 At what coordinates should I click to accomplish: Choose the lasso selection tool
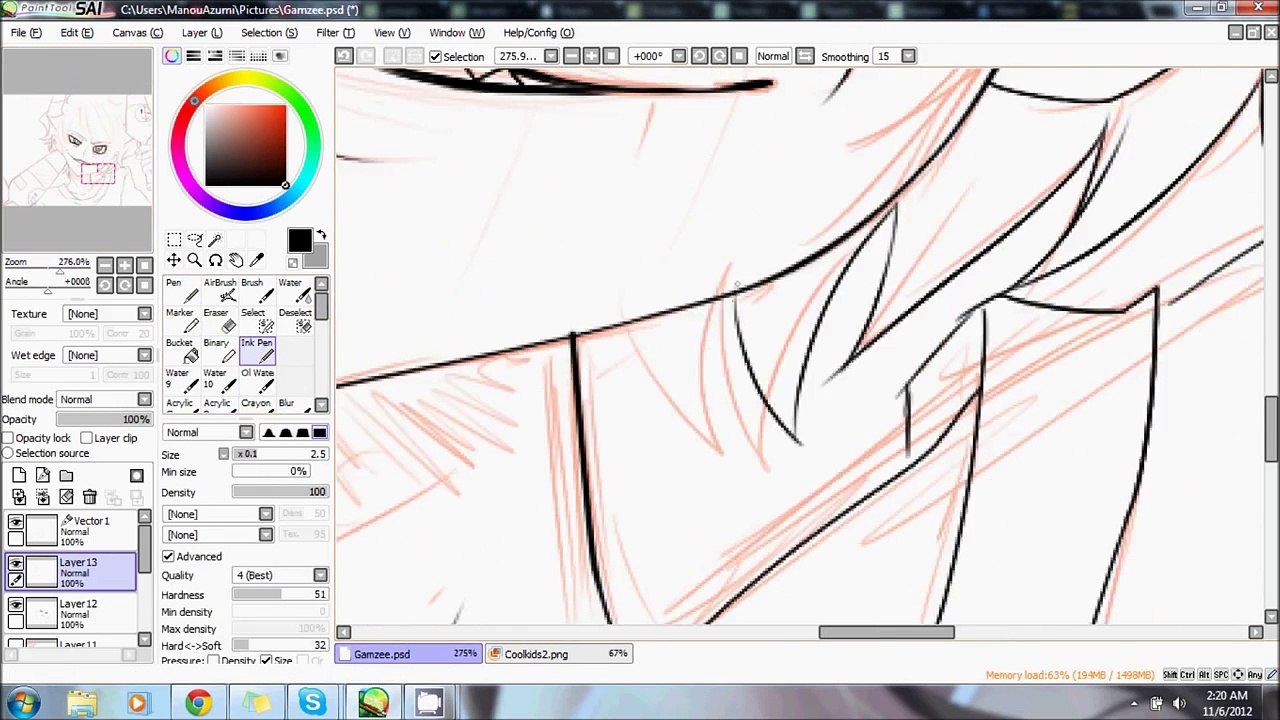[x=195, y=239]
